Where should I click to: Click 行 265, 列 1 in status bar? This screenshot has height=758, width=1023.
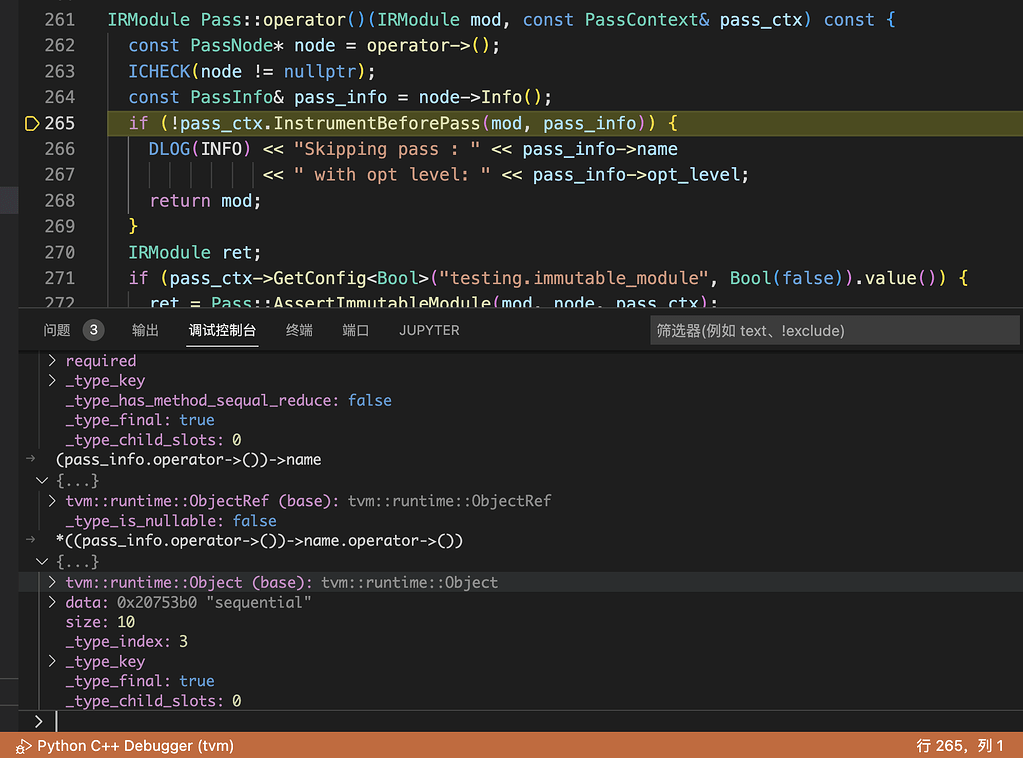[x=959, y=746]
